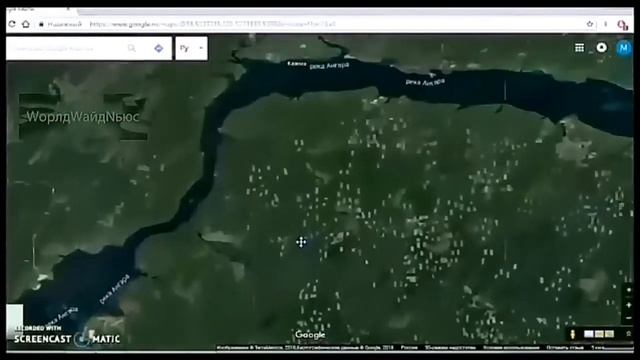The height and width of the screenshot is (360, 640).
Task: Zoom out with the minus button
Action: (x=629, y=318)
